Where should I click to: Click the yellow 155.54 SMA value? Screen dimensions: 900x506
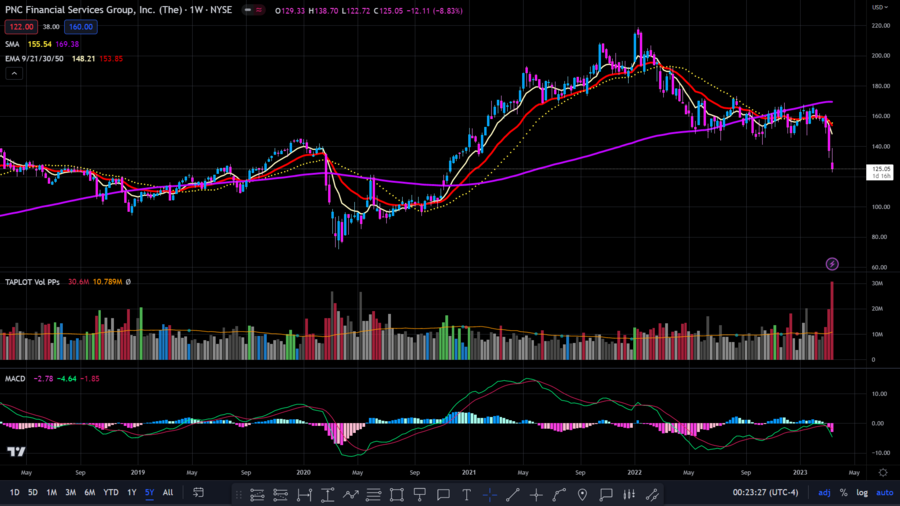click(x=40, y=44)
